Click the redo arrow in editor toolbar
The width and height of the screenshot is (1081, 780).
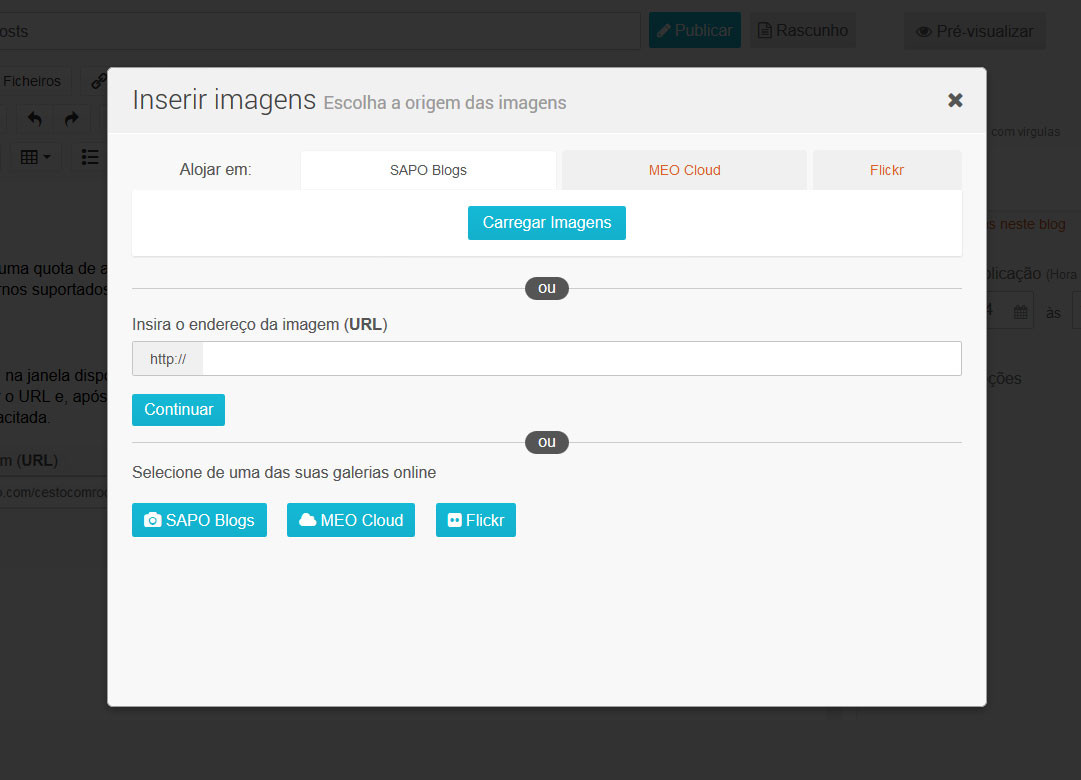click(71, 119)
